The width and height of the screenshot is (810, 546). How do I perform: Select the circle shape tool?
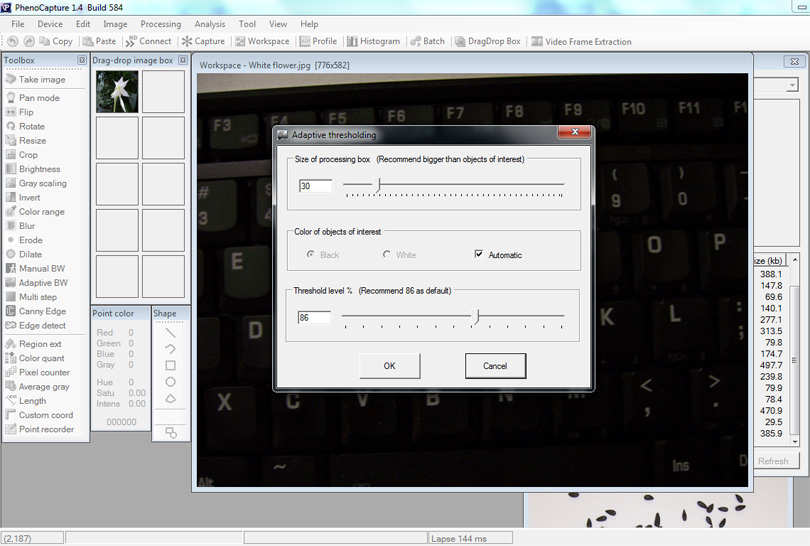point(171,382)
